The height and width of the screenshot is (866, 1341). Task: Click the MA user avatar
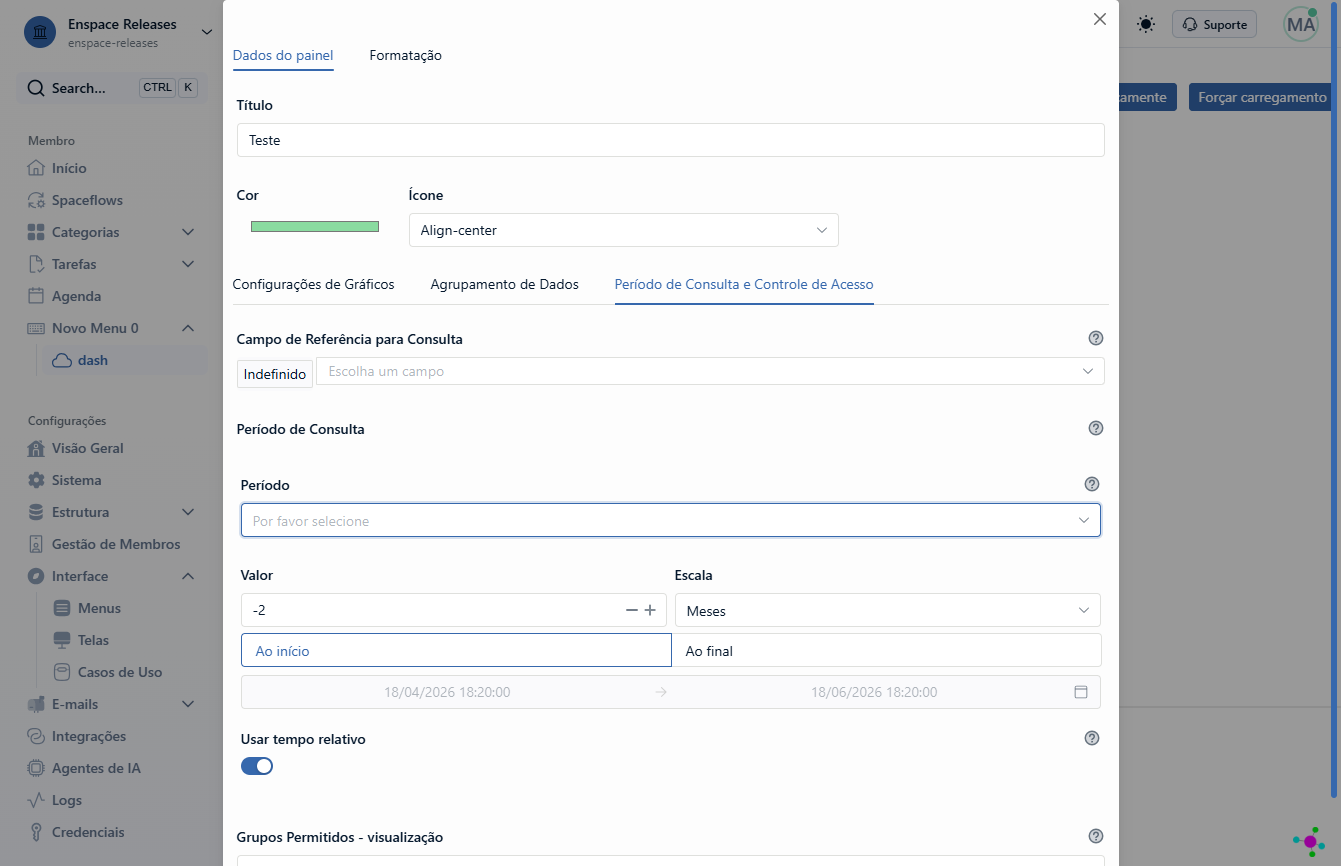[x=1301, y=25]
